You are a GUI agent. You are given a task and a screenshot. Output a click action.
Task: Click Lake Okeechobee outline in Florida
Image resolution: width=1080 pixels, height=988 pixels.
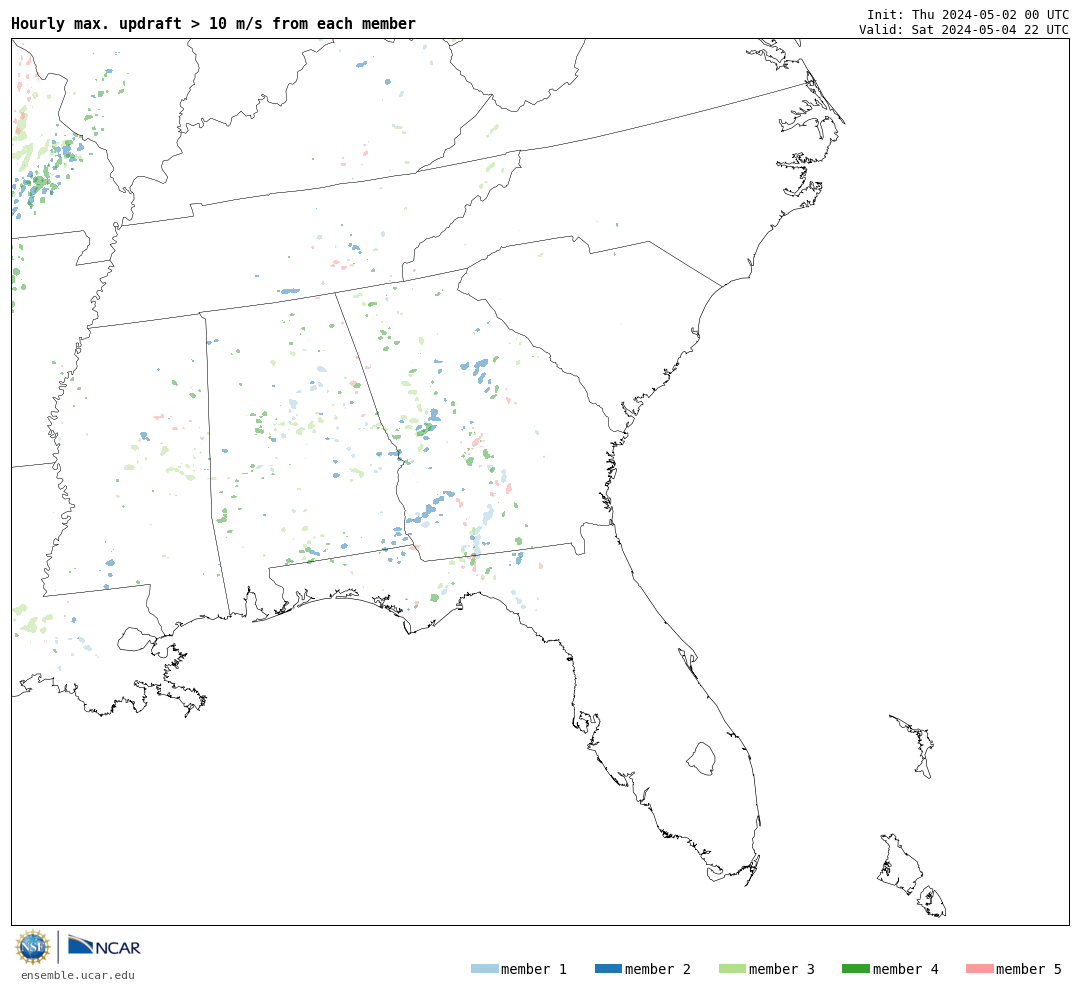(x=701, y=759)
